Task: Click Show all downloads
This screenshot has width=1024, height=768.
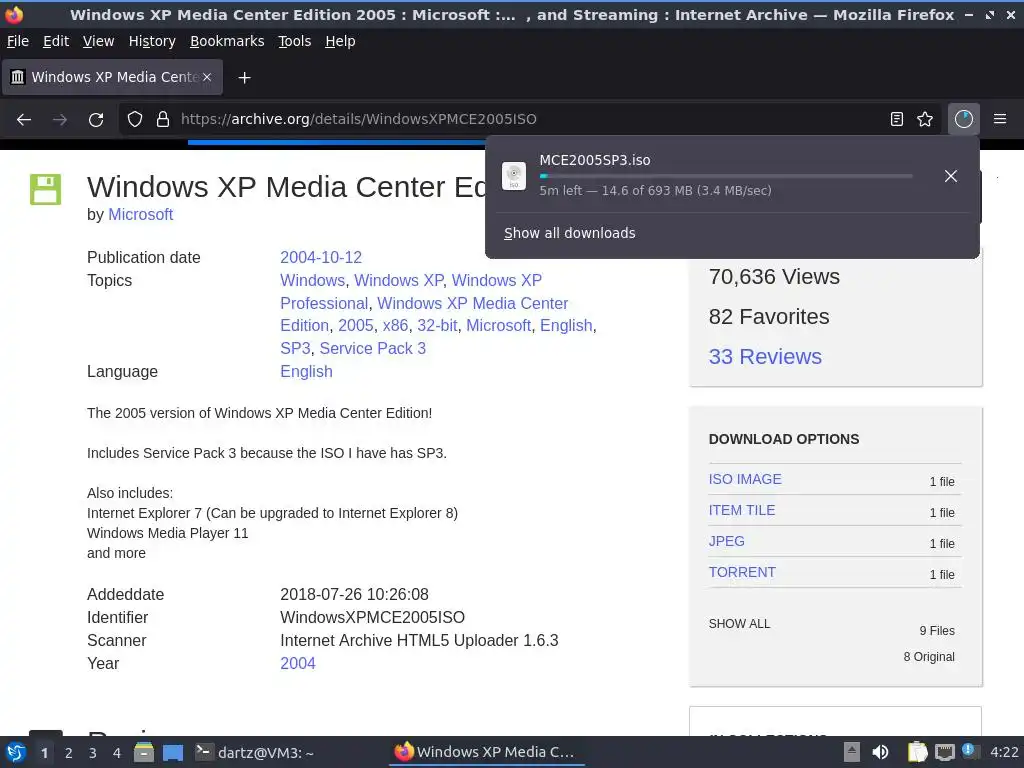Action: 569,233
